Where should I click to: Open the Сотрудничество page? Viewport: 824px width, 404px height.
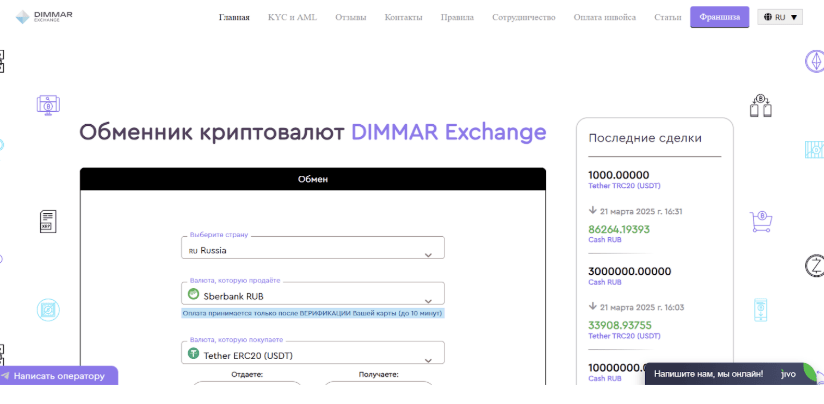(x=523, y=17)
